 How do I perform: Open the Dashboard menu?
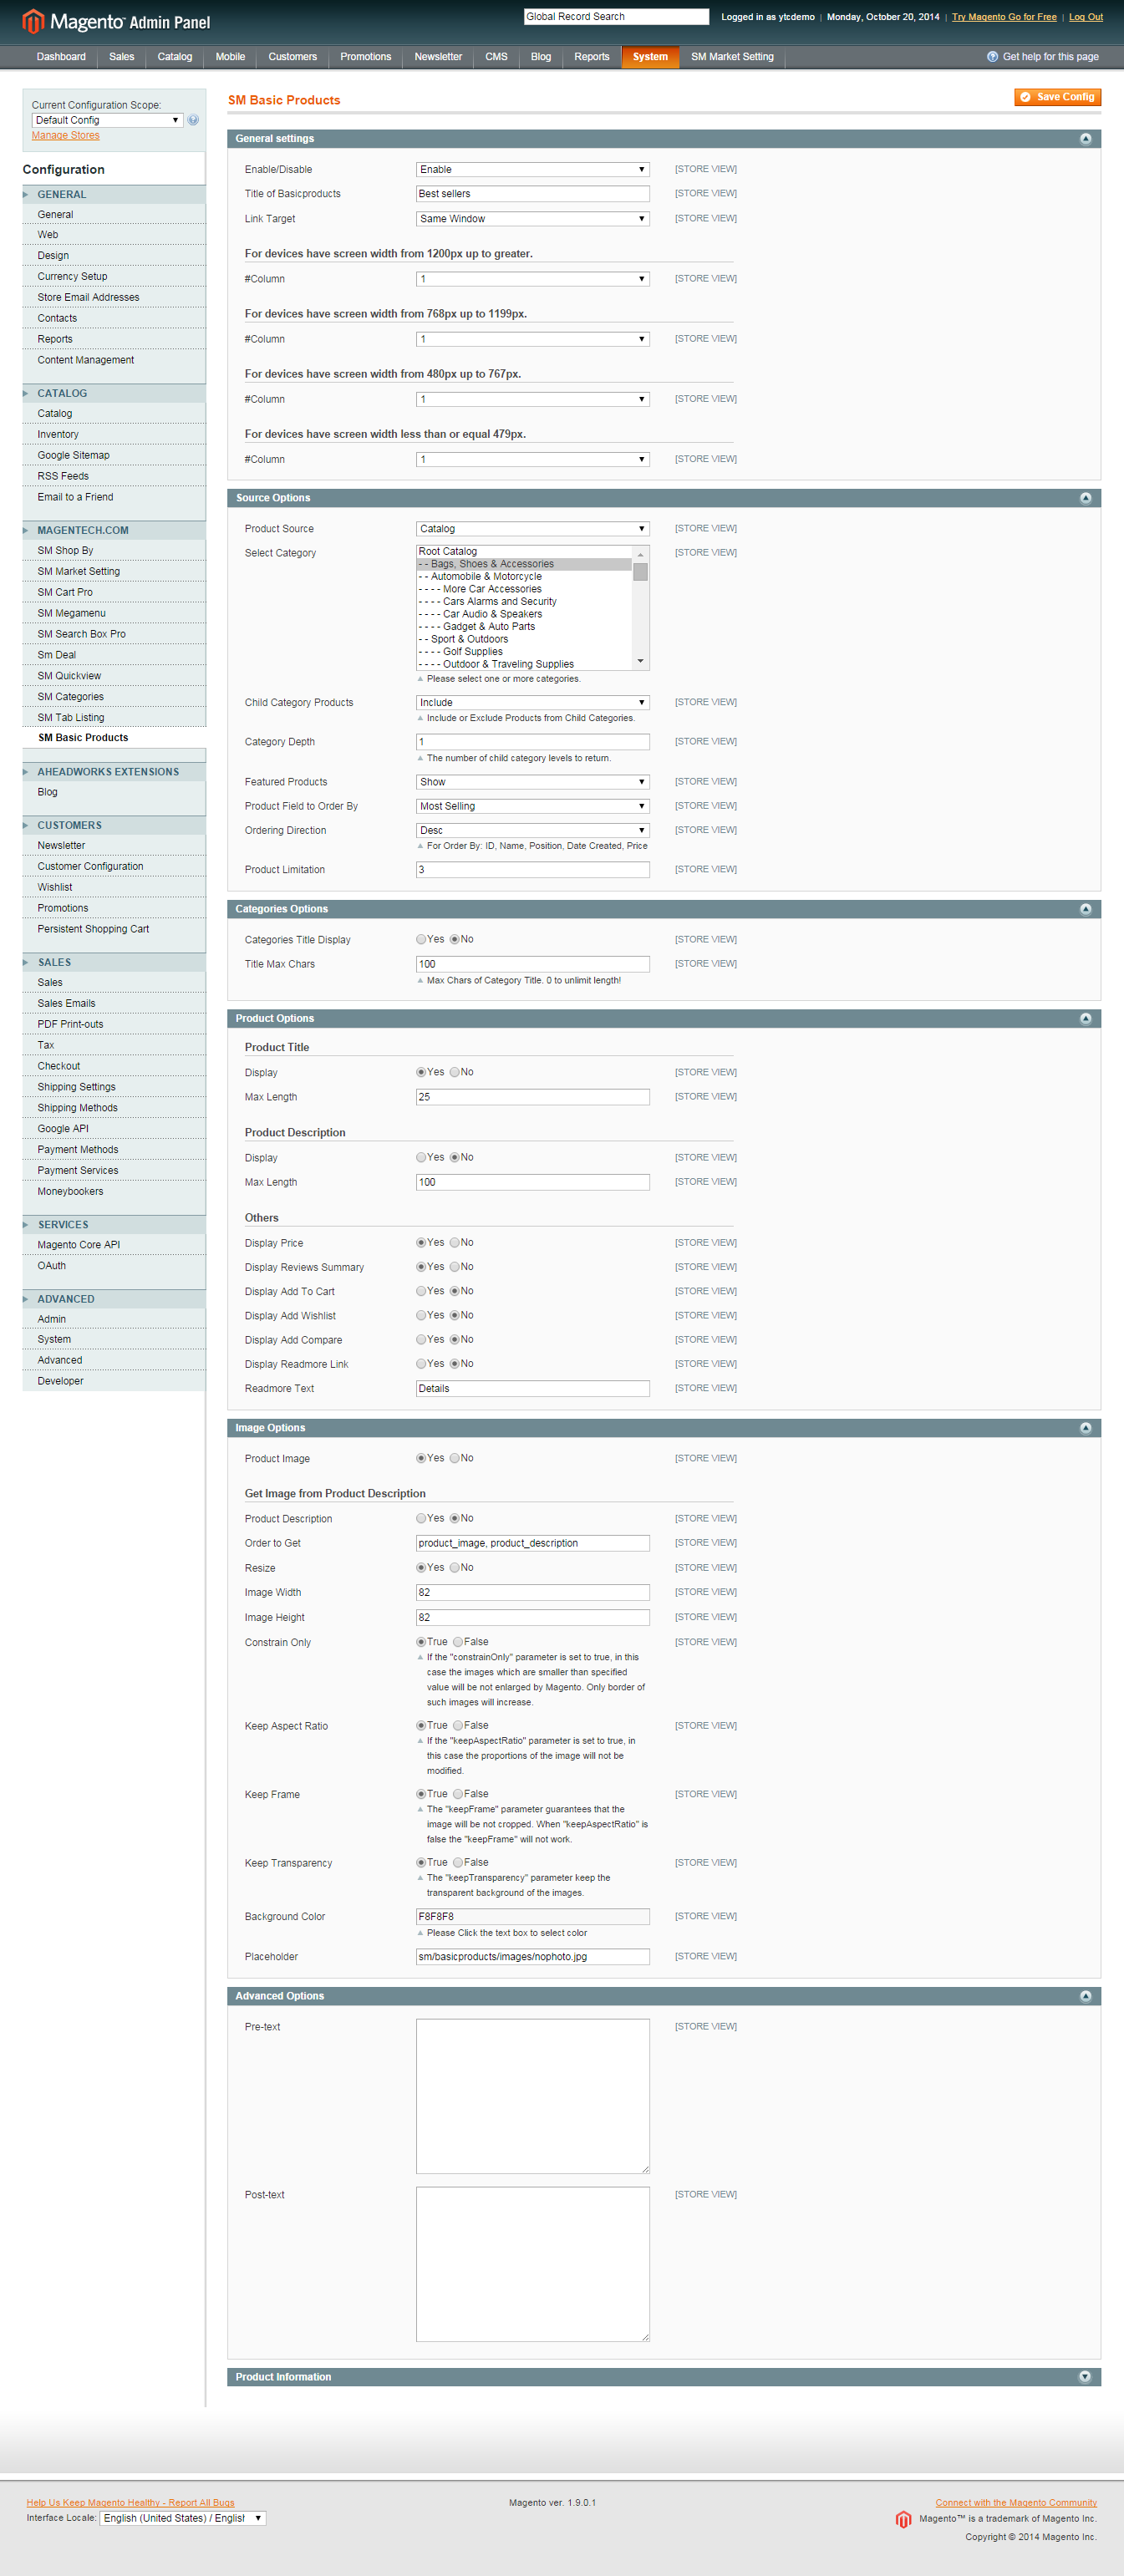pos(61,57)
